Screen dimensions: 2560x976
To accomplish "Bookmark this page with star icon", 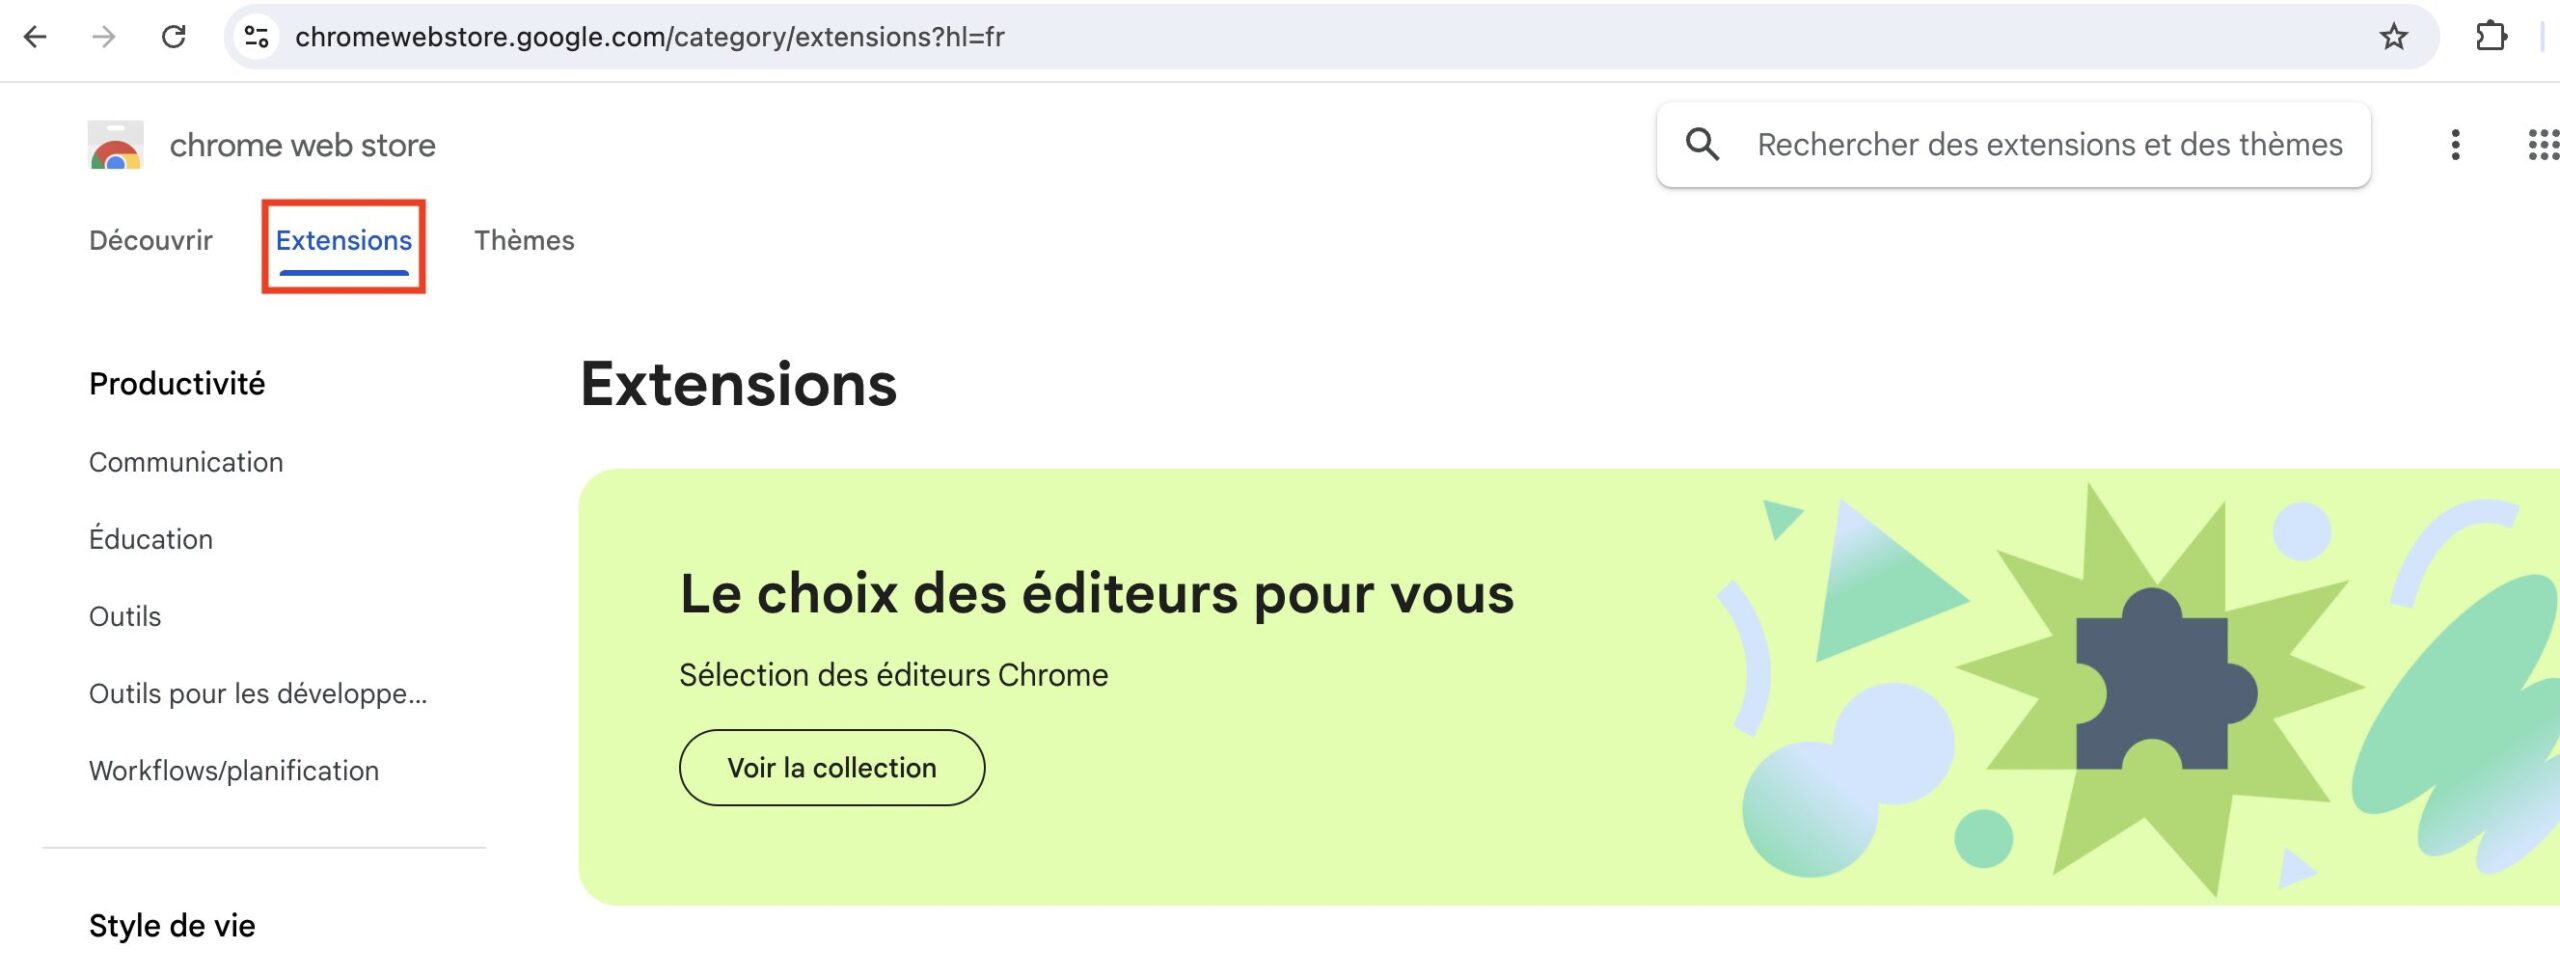I will pos(2393,37).
